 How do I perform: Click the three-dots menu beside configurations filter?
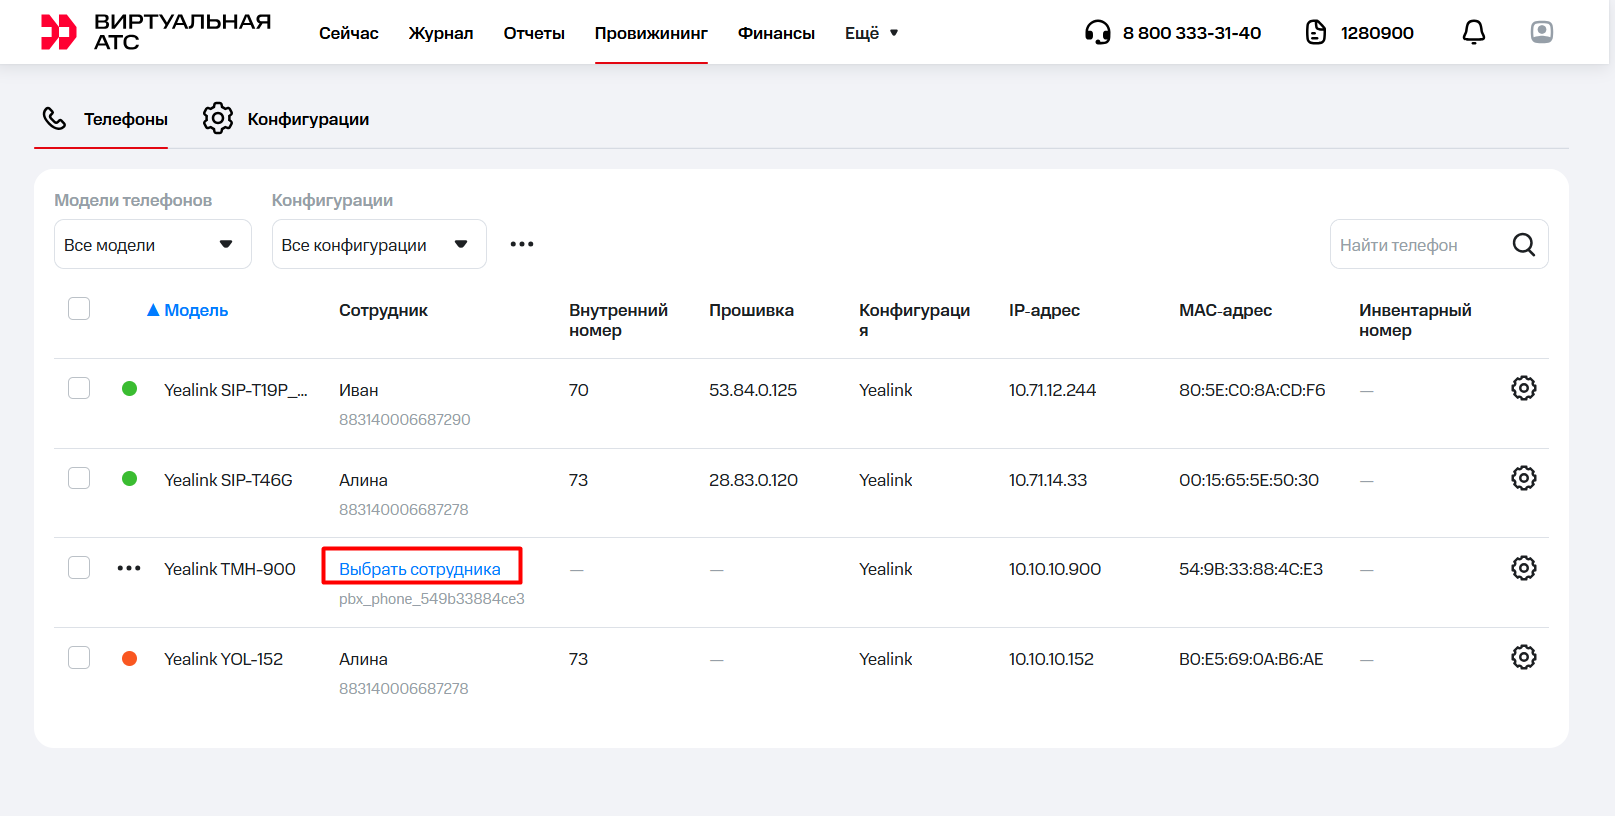tap(521, 245)
